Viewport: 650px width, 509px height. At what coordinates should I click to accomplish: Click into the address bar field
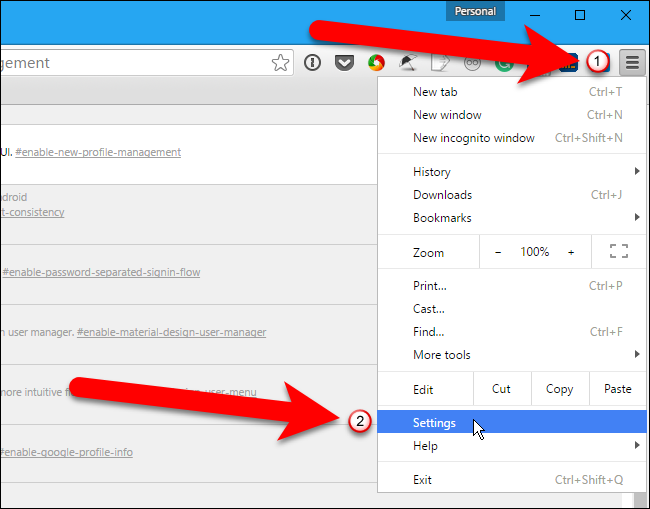pyautogui.click(x=147, y=63)
